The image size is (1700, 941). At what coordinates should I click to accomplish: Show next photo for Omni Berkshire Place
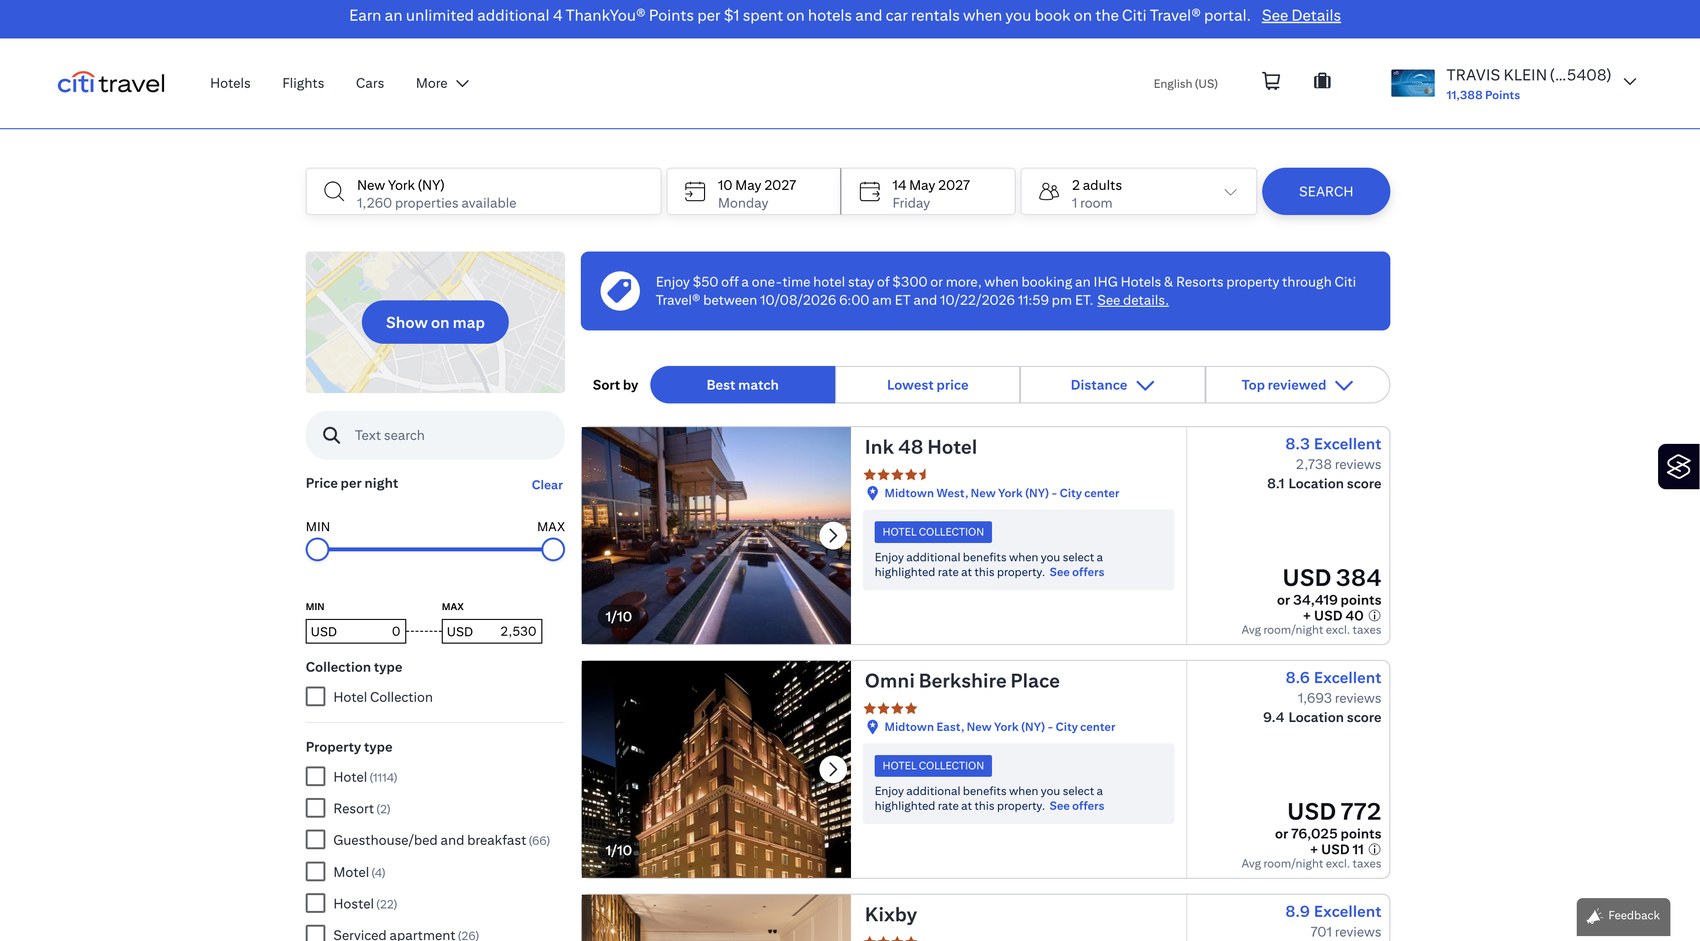pos(832,769)
